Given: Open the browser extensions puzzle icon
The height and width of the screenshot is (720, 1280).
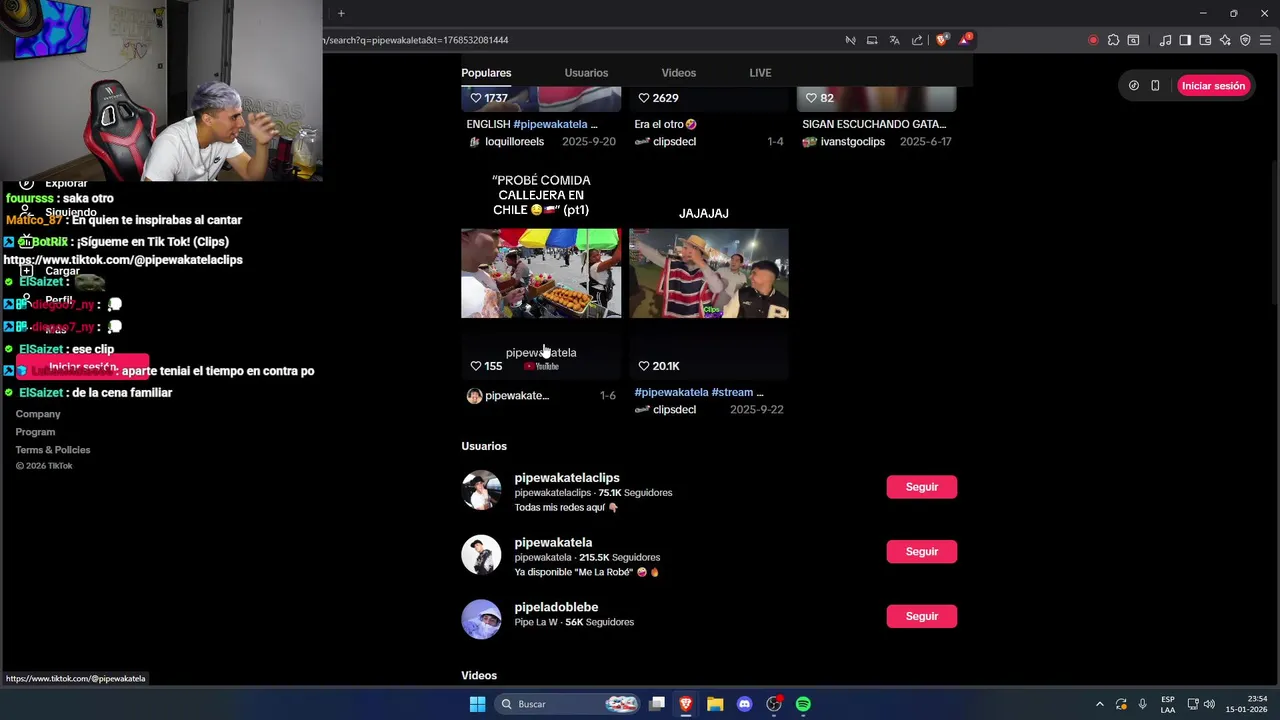Looking at the screenshot, I should point(1113,40).
